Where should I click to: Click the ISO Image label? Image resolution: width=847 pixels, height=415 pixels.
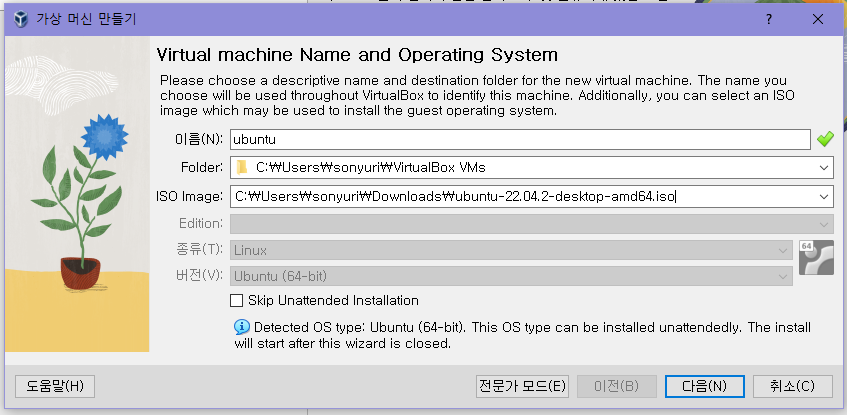click(x=190, y=197)
